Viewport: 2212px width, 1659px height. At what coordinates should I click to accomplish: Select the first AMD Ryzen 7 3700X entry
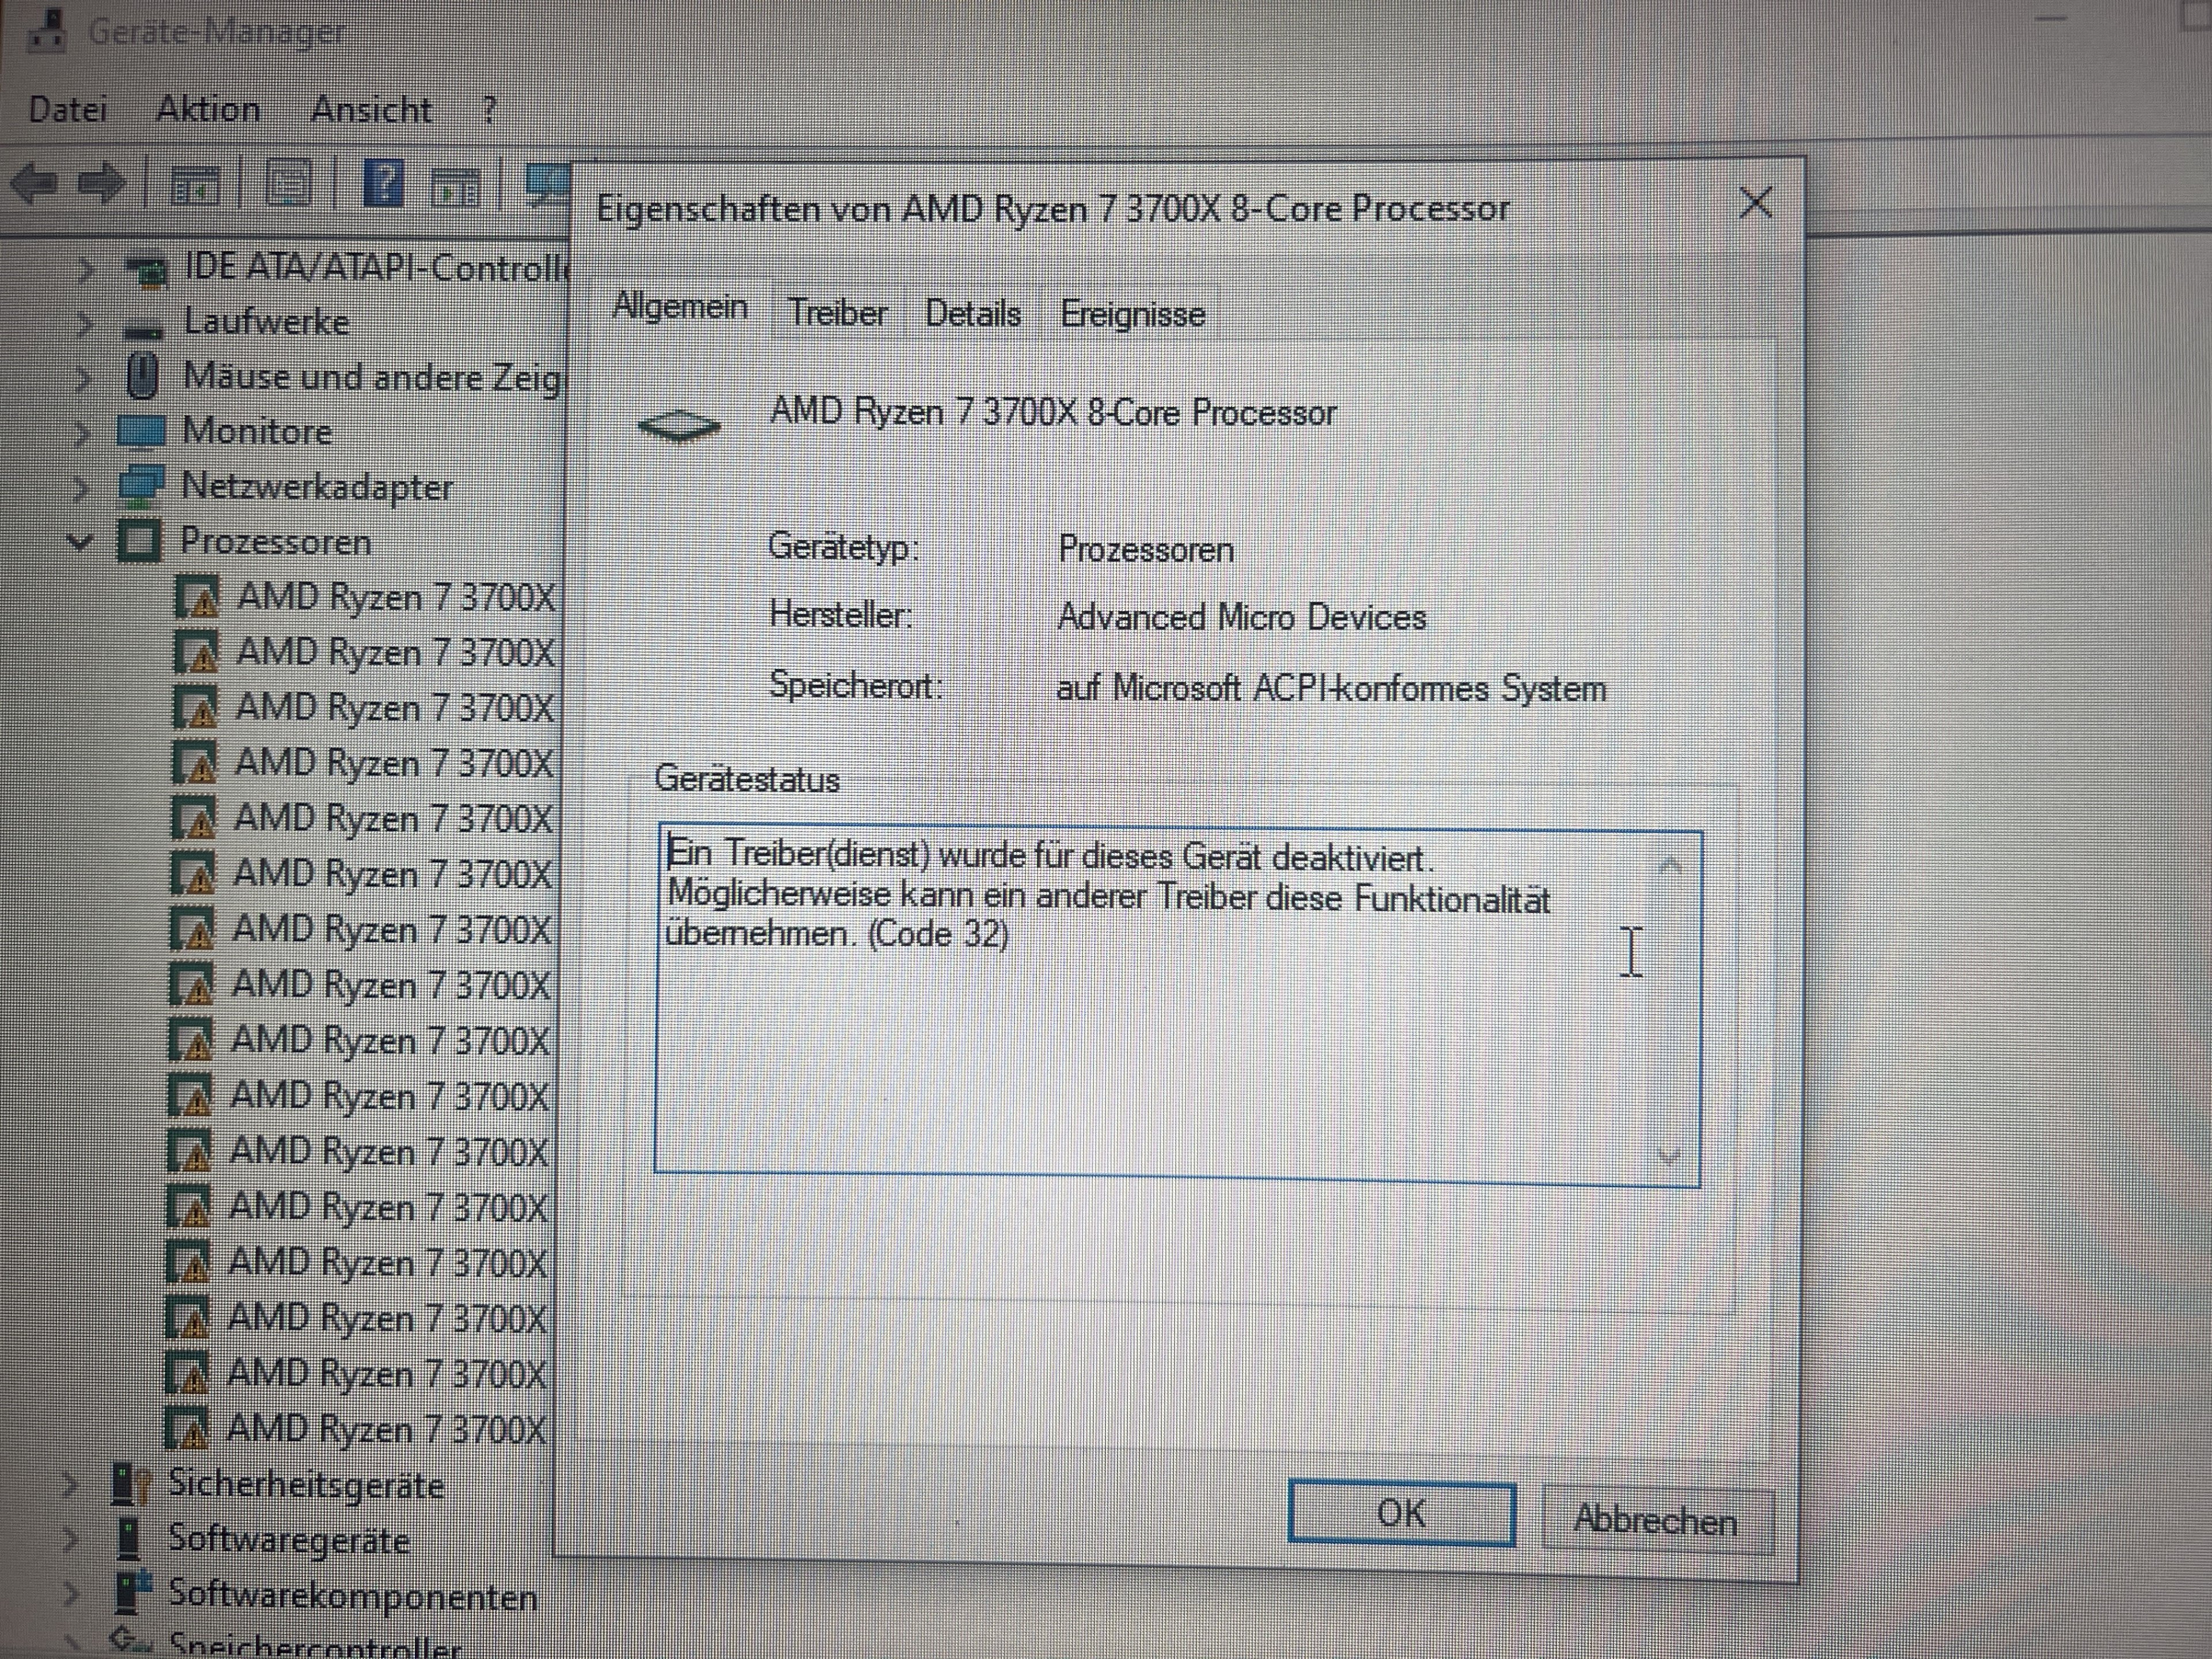[x=395, y=598]
